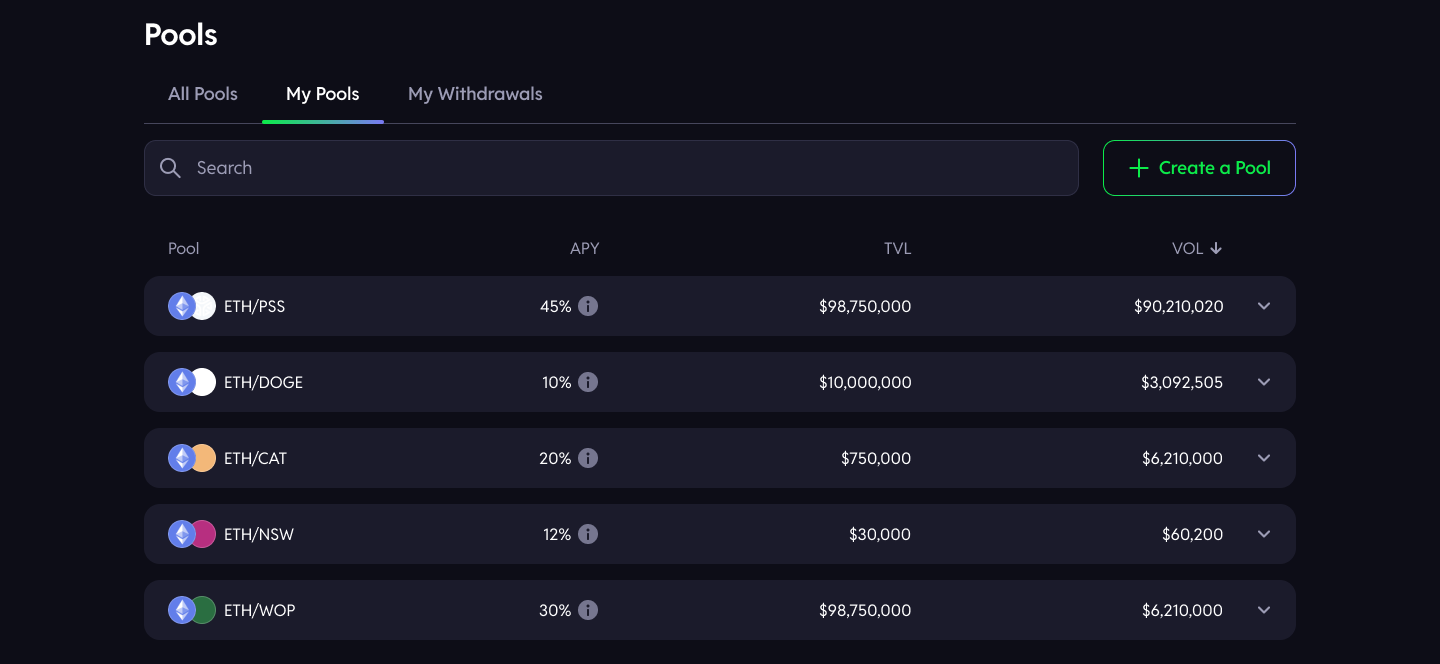Expand the ETH/PSS pool row
1440x664 pixels.
coord(1264,306)
